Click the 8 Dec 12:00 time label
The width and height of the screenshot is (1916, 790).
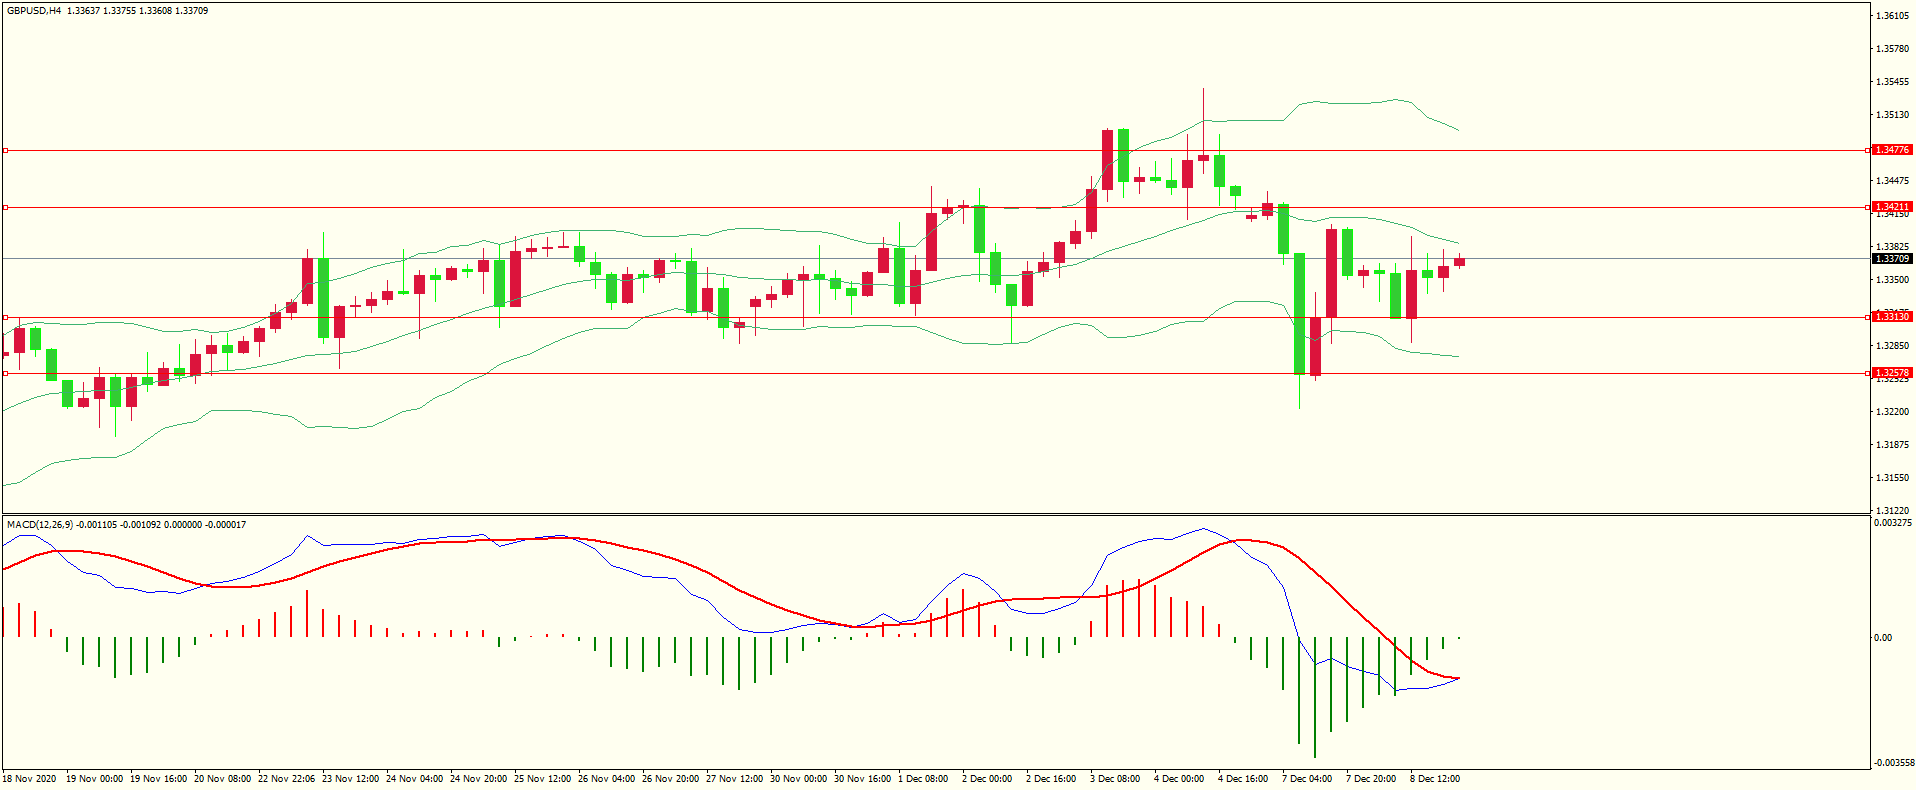click(1434, 779)
